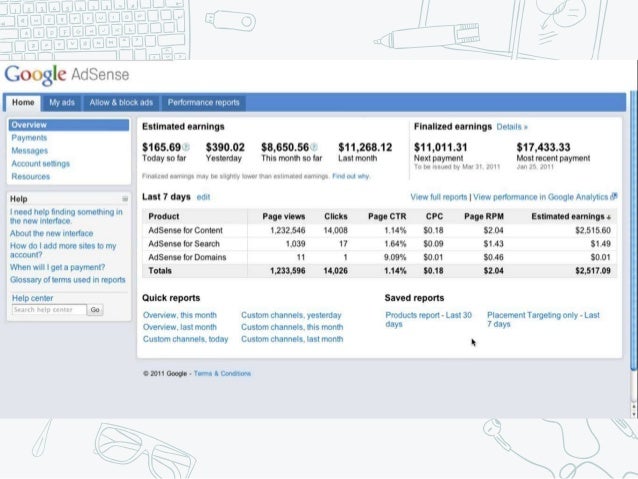Open the My ads tab
638x479 pixels.
[62, 103]
